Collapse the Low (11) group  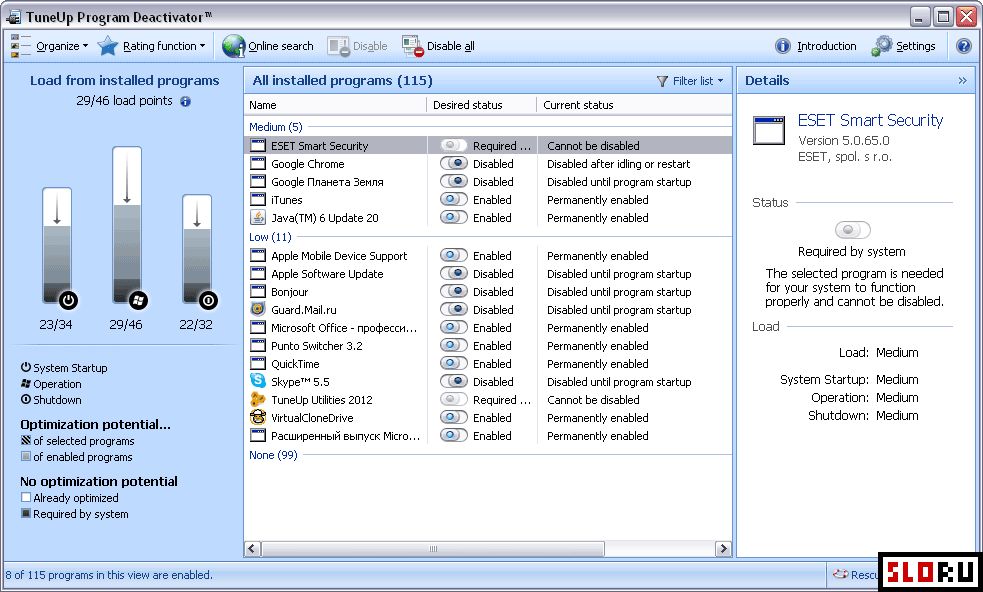pyautogui.click(x=270, y=237)
